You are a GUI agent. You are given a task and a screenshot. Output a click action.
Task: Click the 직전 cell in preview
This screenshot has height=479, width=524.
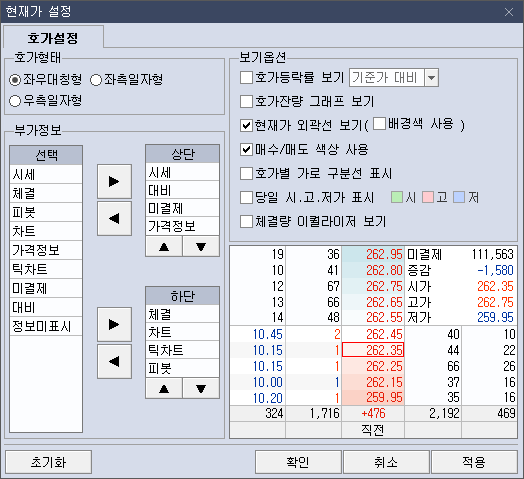point(373,430)
